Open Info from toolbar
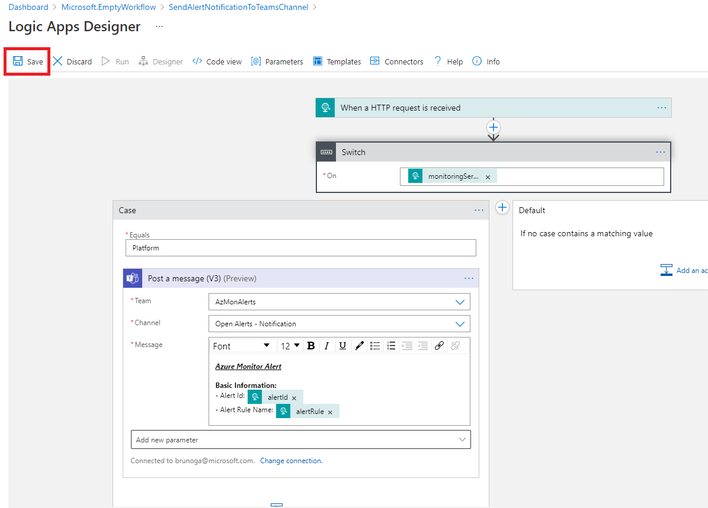This screenshot has height=508, width=708. 486,61
